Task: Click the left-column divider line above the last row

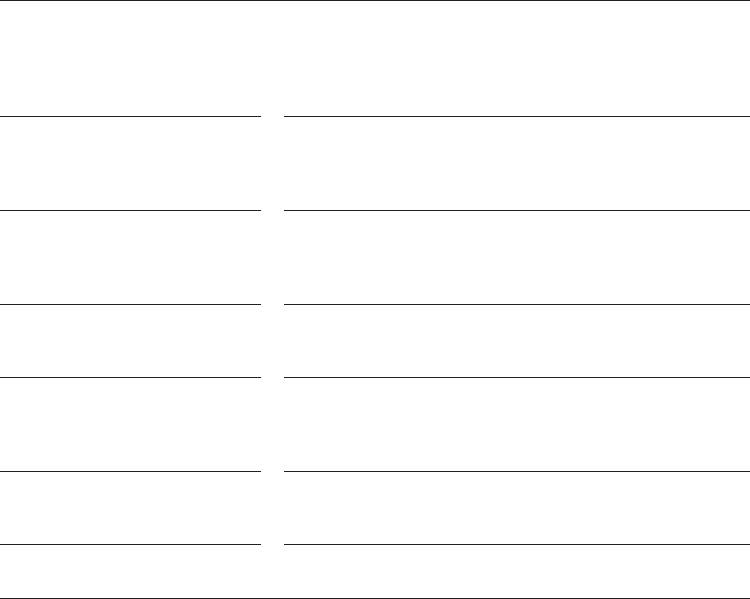Action: pos(130,544)
